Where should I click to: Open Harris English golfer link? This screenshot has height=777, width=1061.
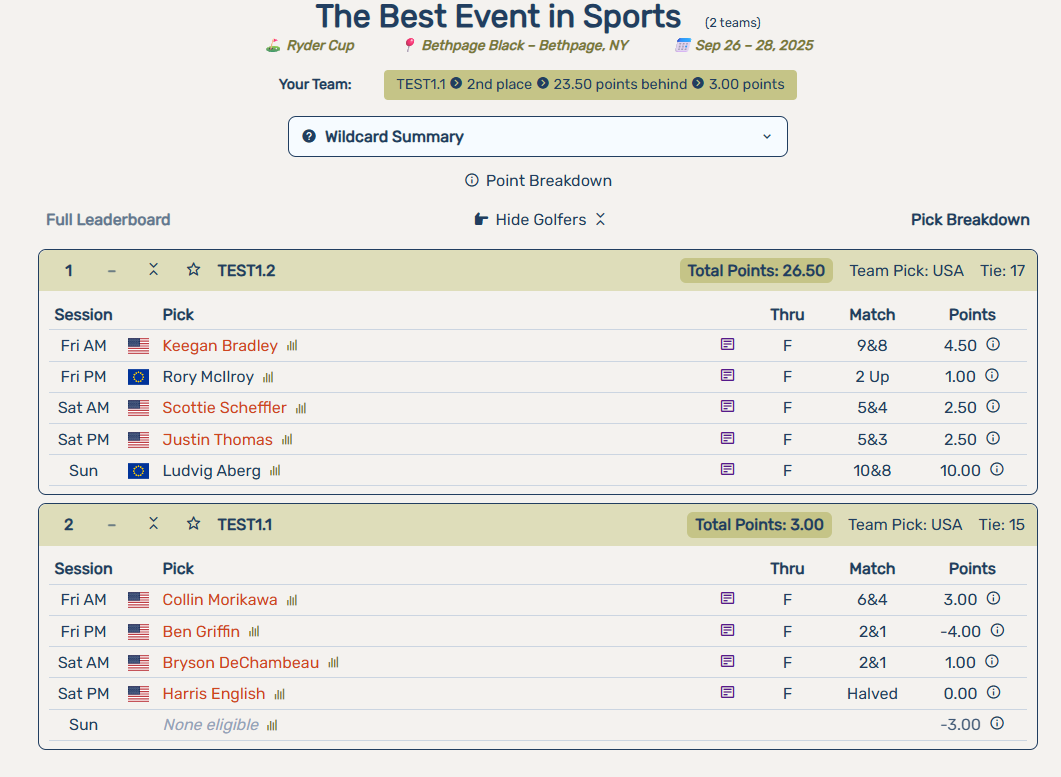[x=214, y=694]
